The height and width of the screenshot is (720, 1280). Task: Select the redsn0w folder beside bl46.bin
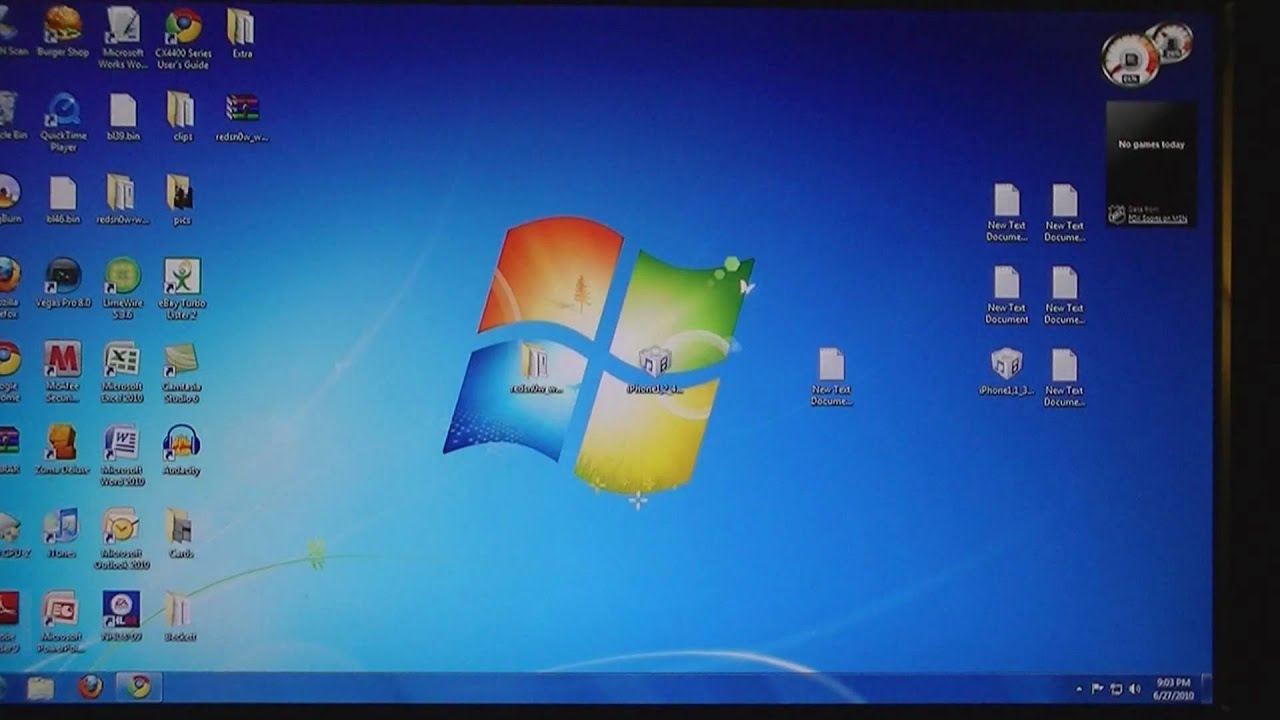[x=122, y=199]
